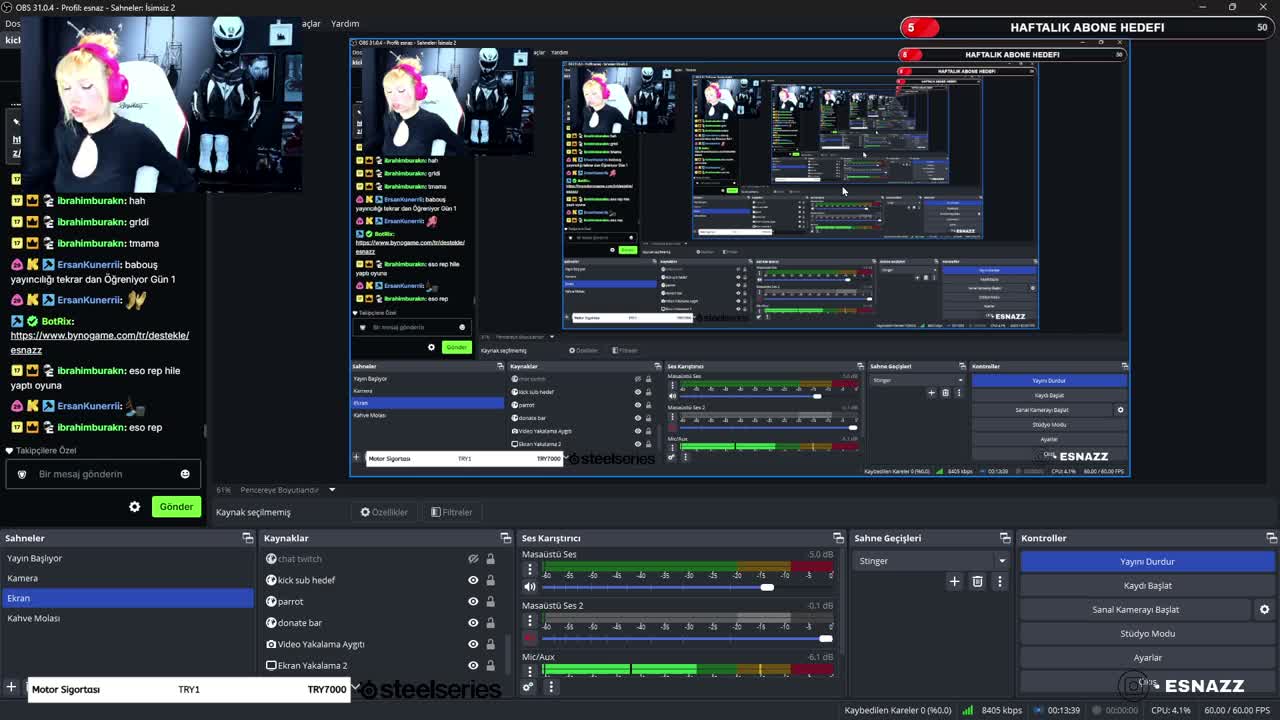Screen dimensions: 1280x720
Task: Hide the kick sub hedef source
Action: click(x=473, y=580)
